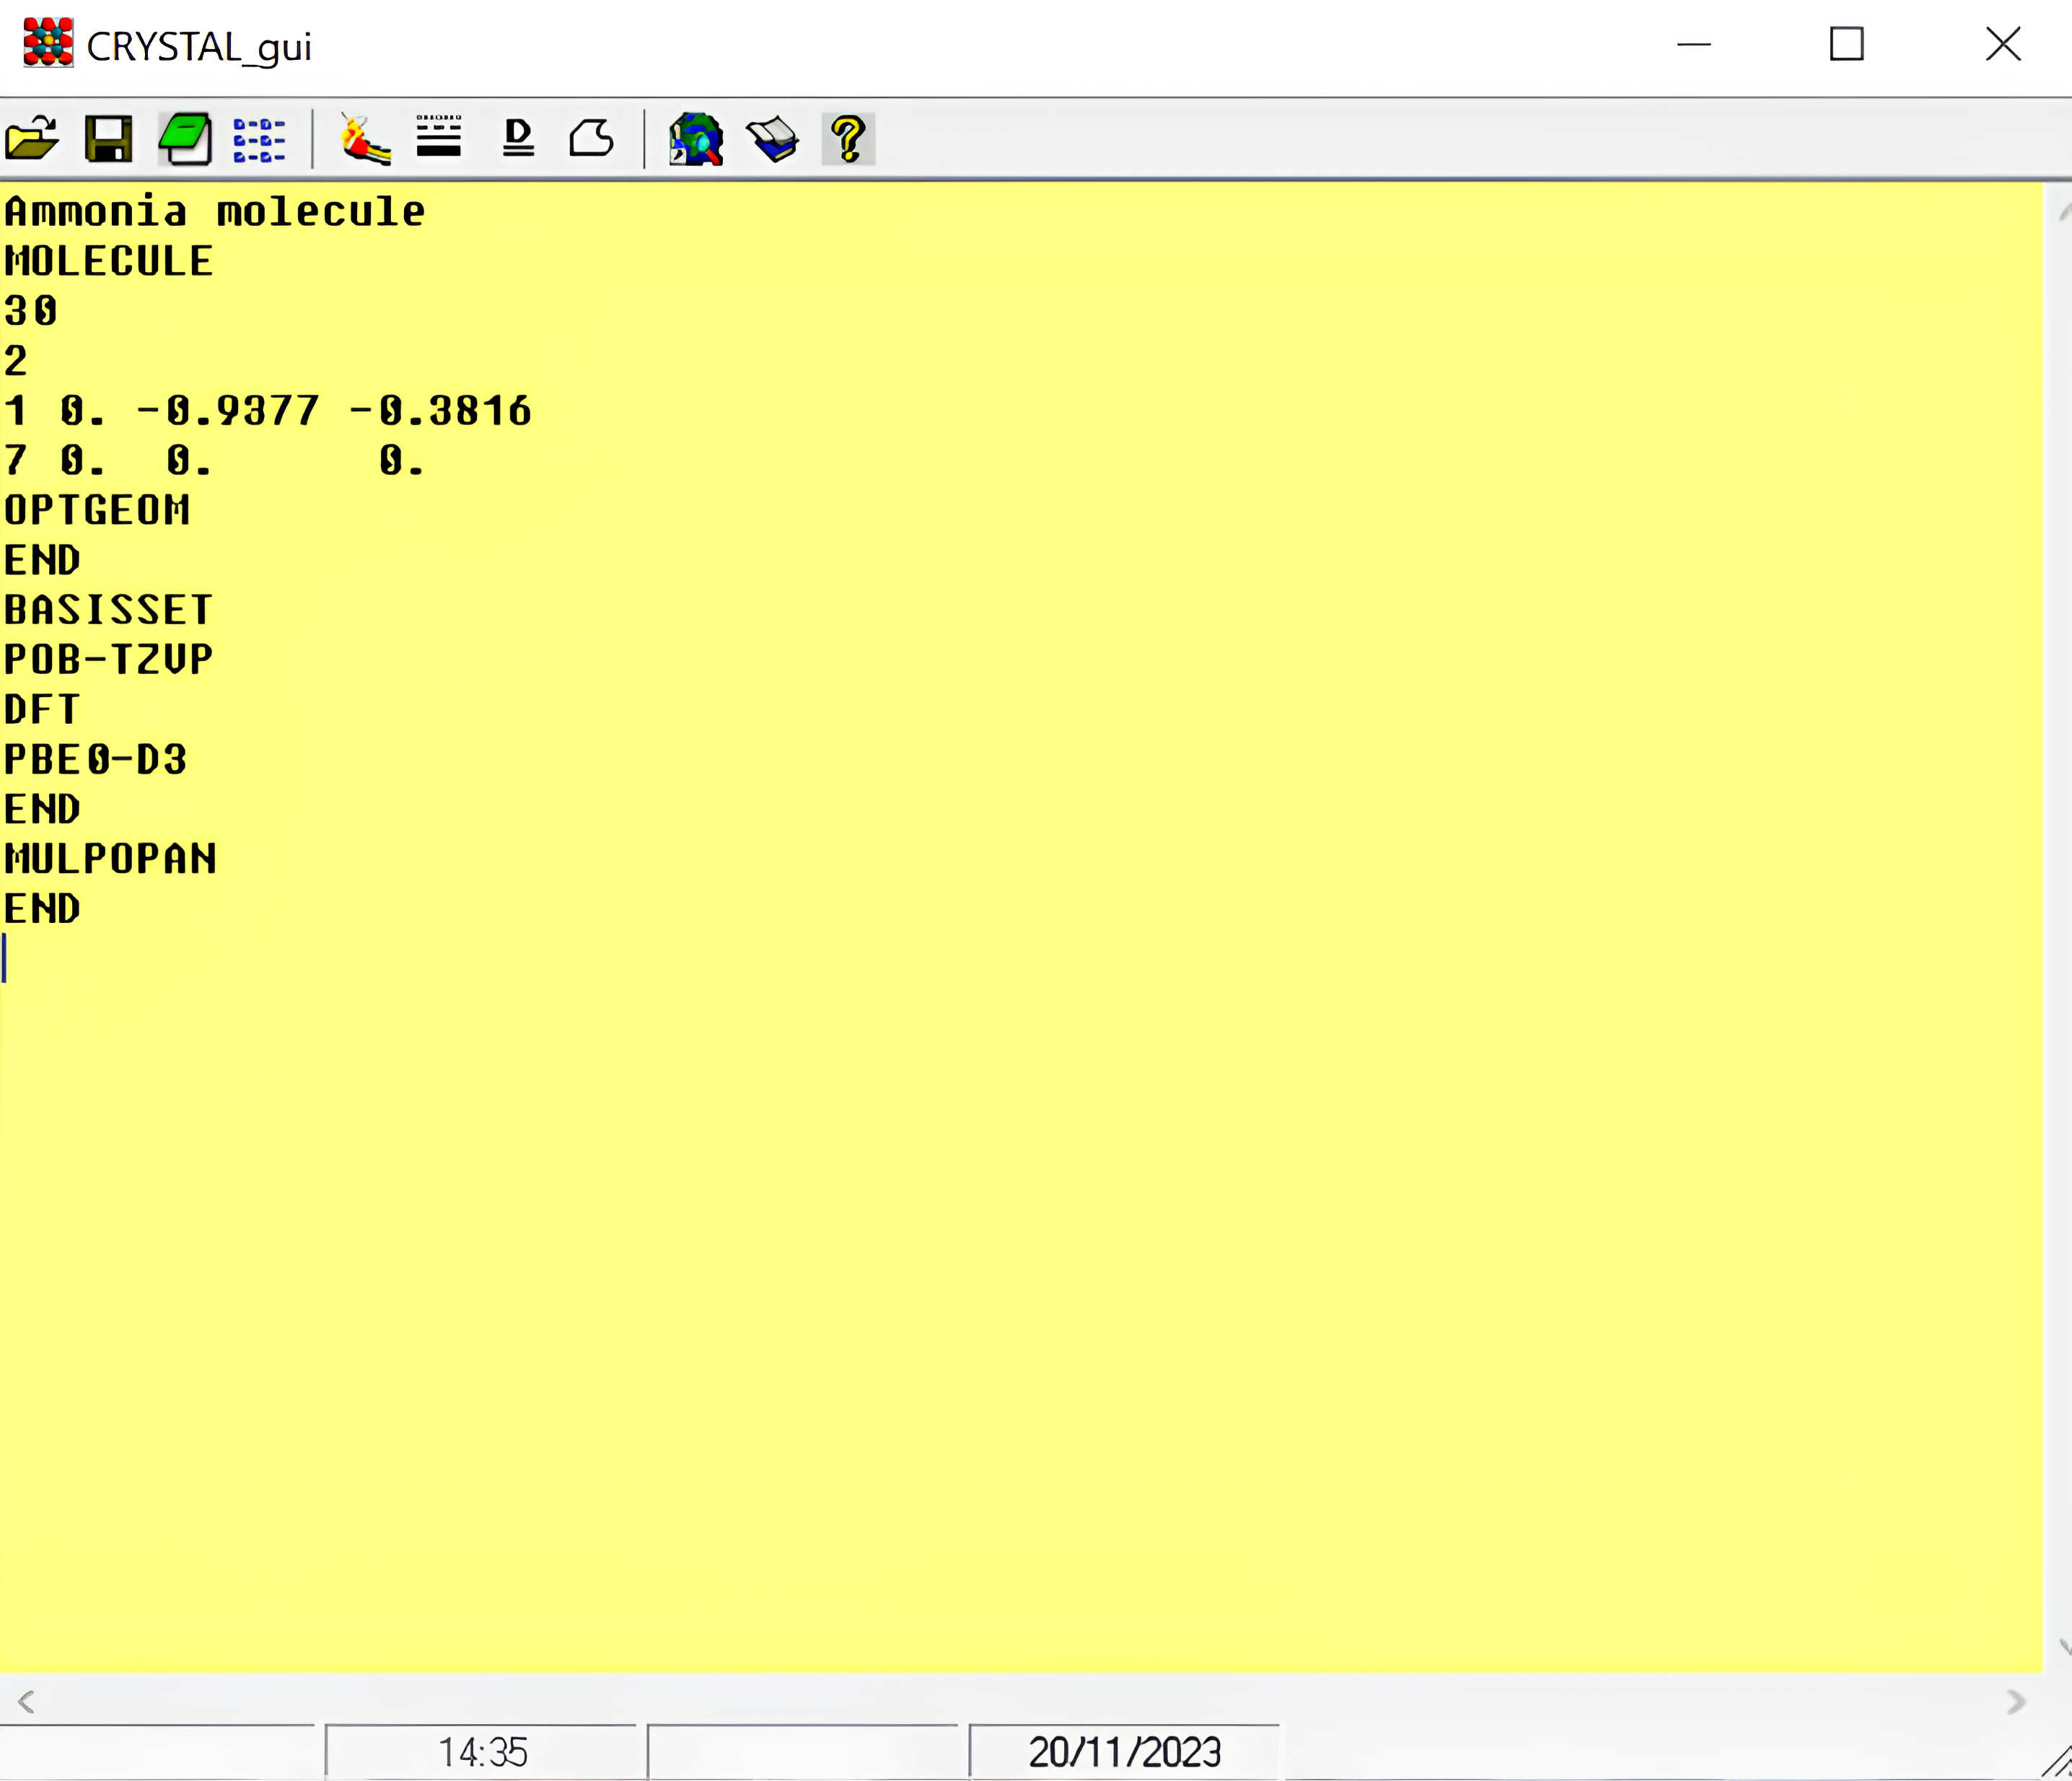The width and height of the screenshot is (2072, 1781).
Task: Click the END line below PBE0-D3
Action: coord(42,809)
